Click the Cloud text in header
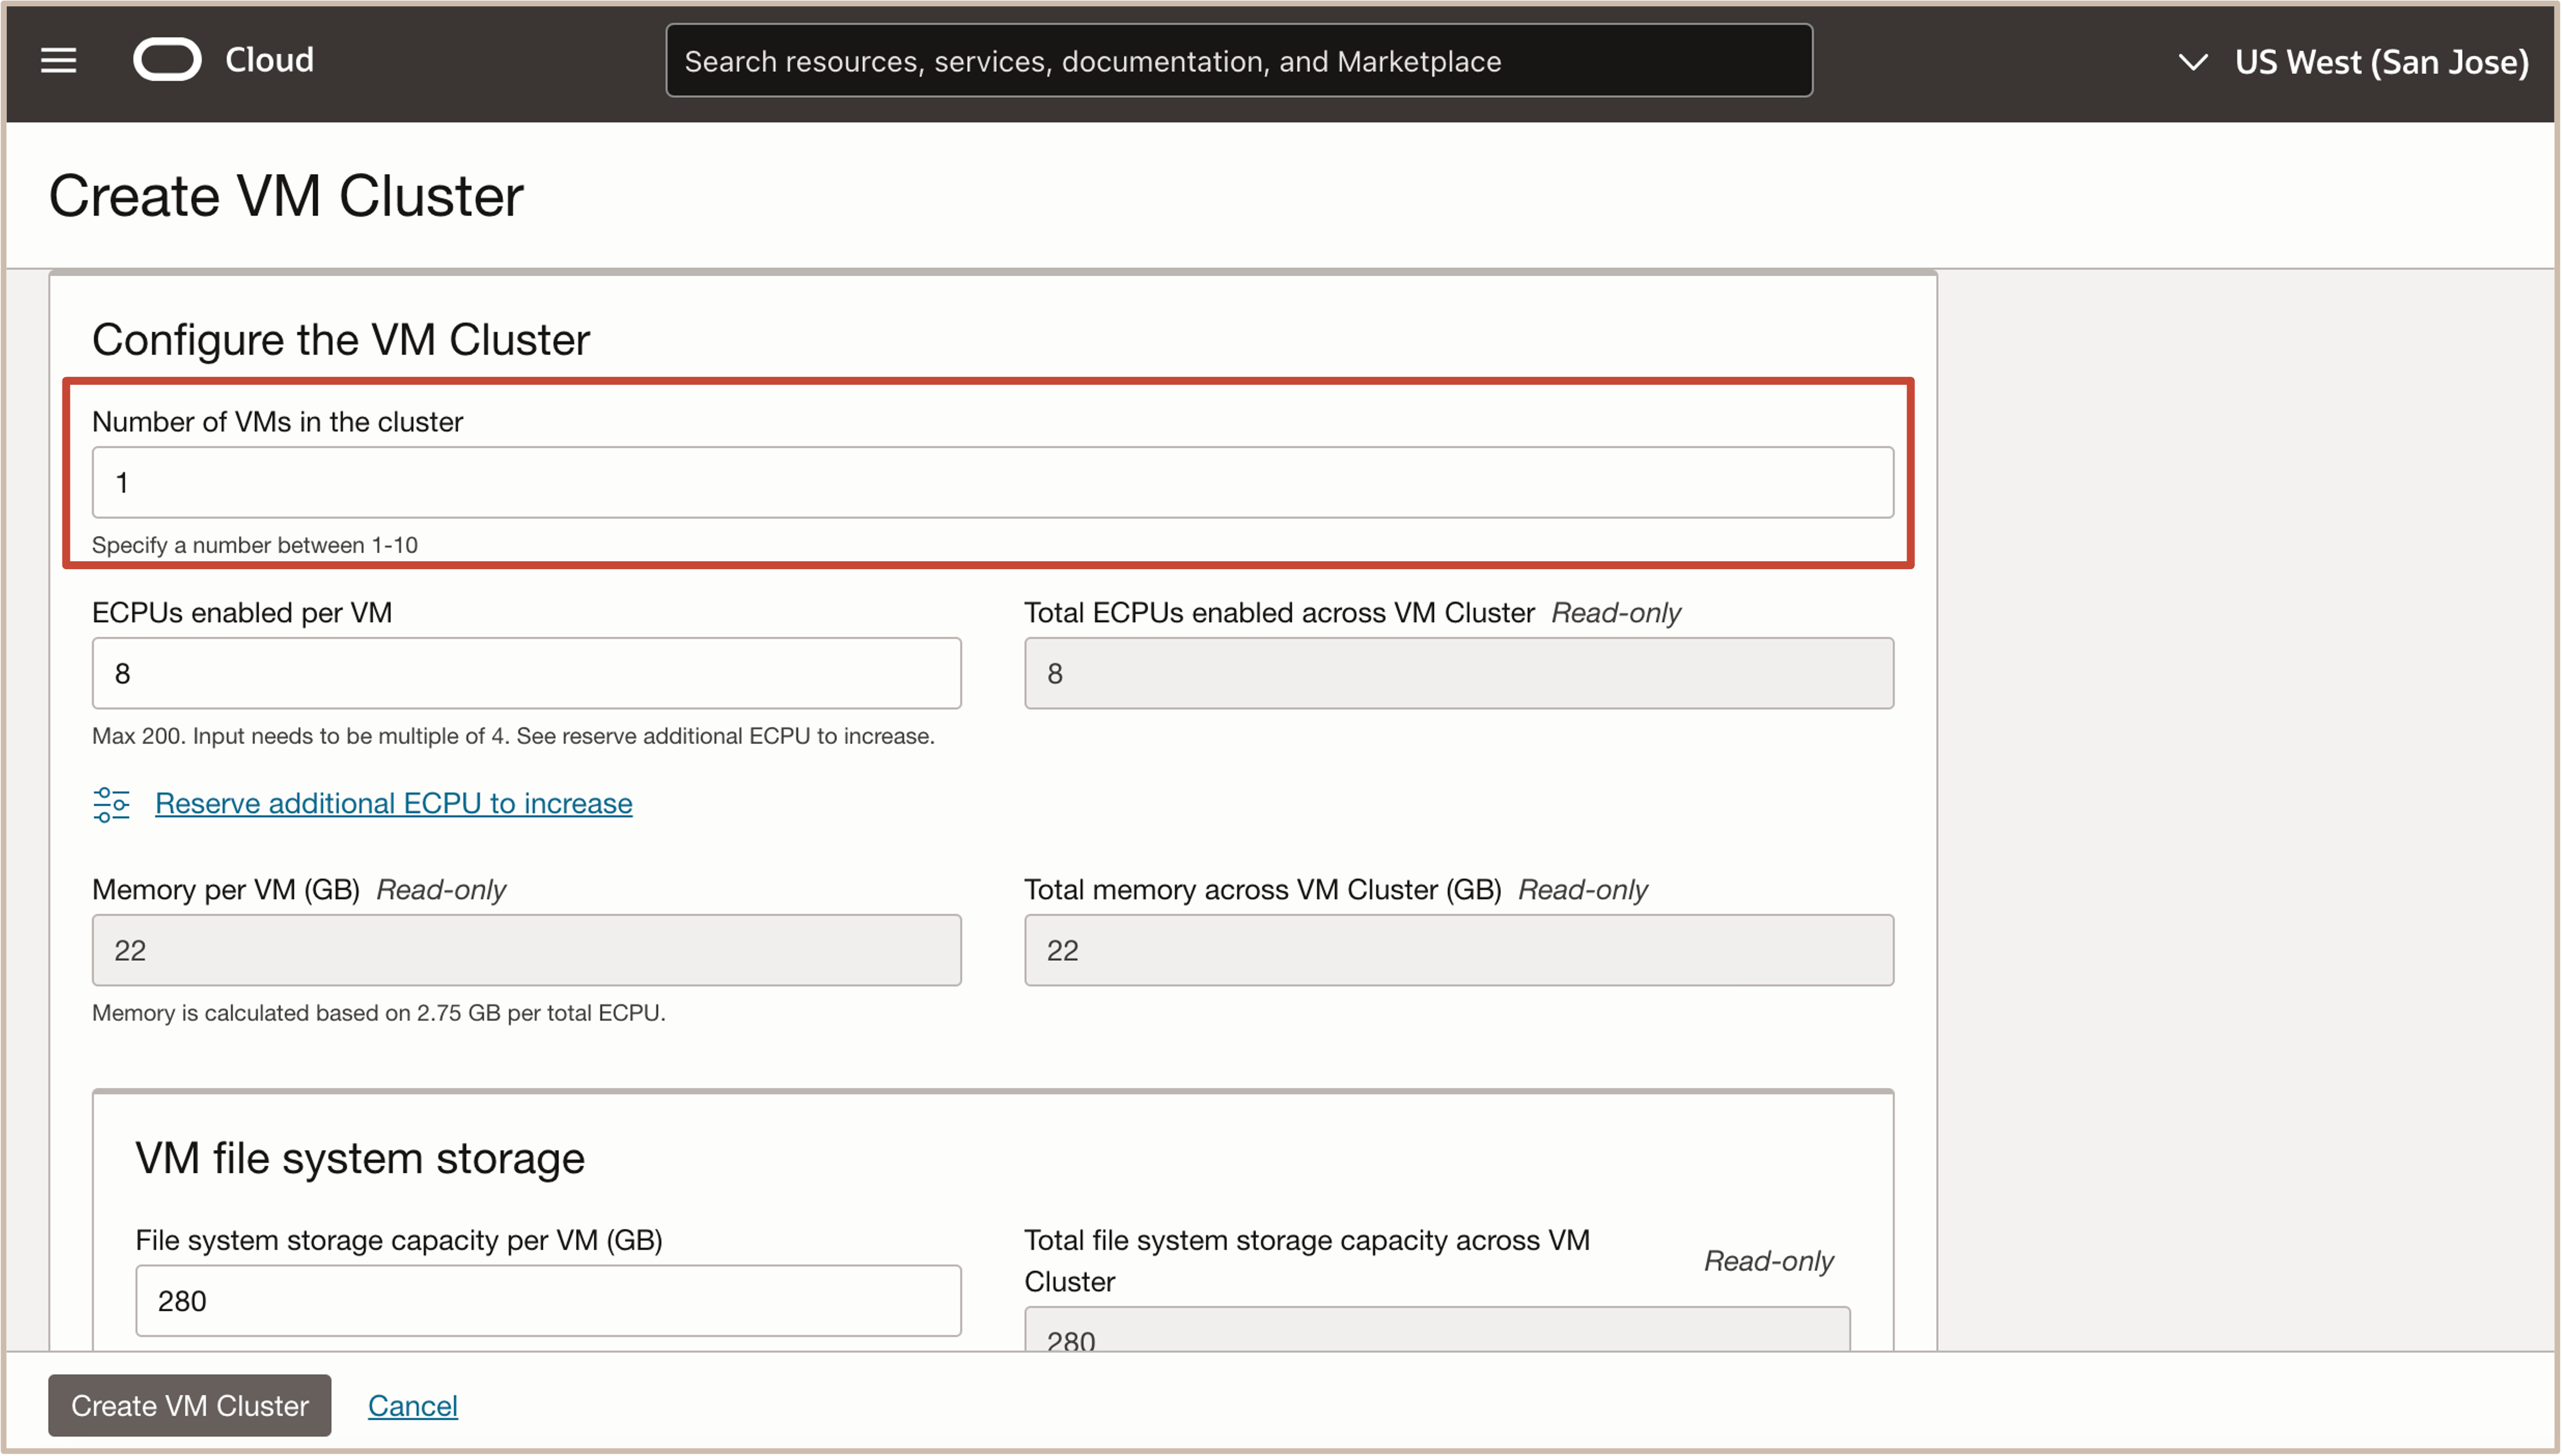 (269, 60)
